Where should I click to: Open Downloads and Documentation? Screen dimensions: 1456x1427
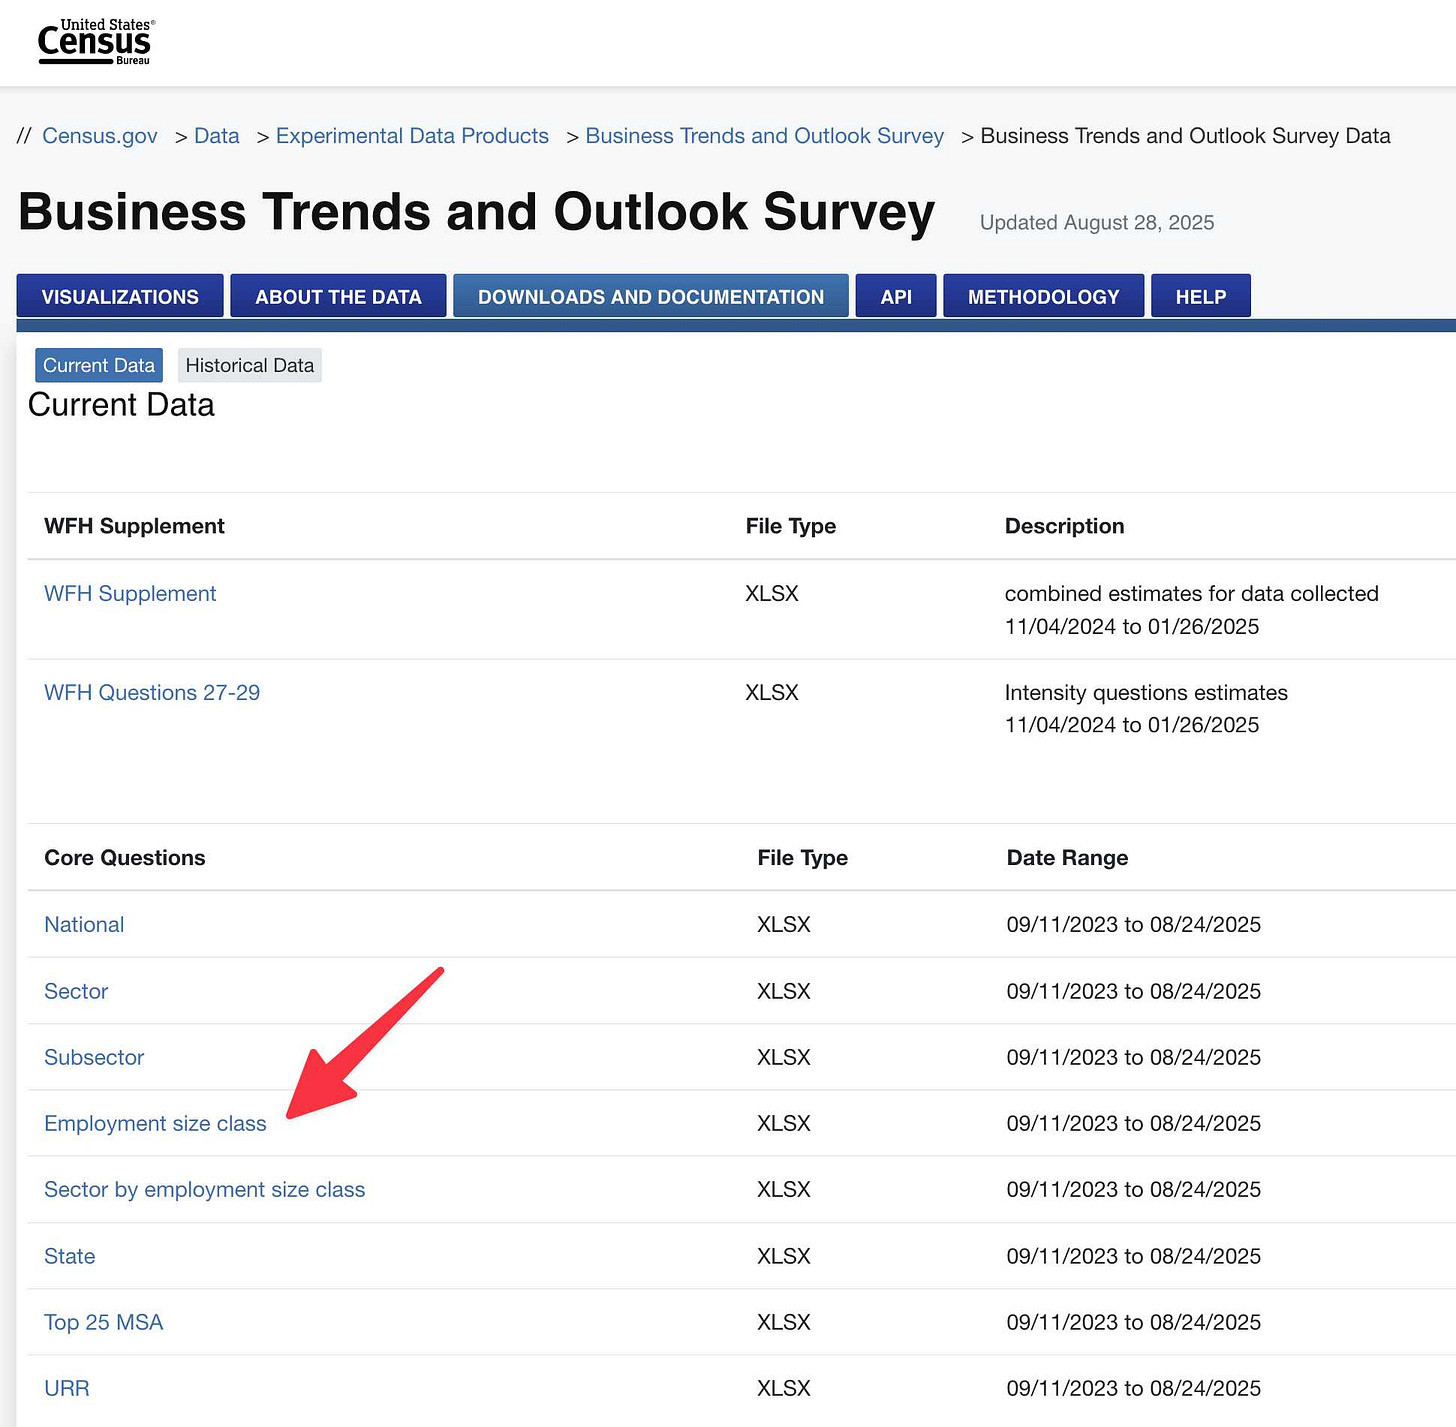[650, 296]
